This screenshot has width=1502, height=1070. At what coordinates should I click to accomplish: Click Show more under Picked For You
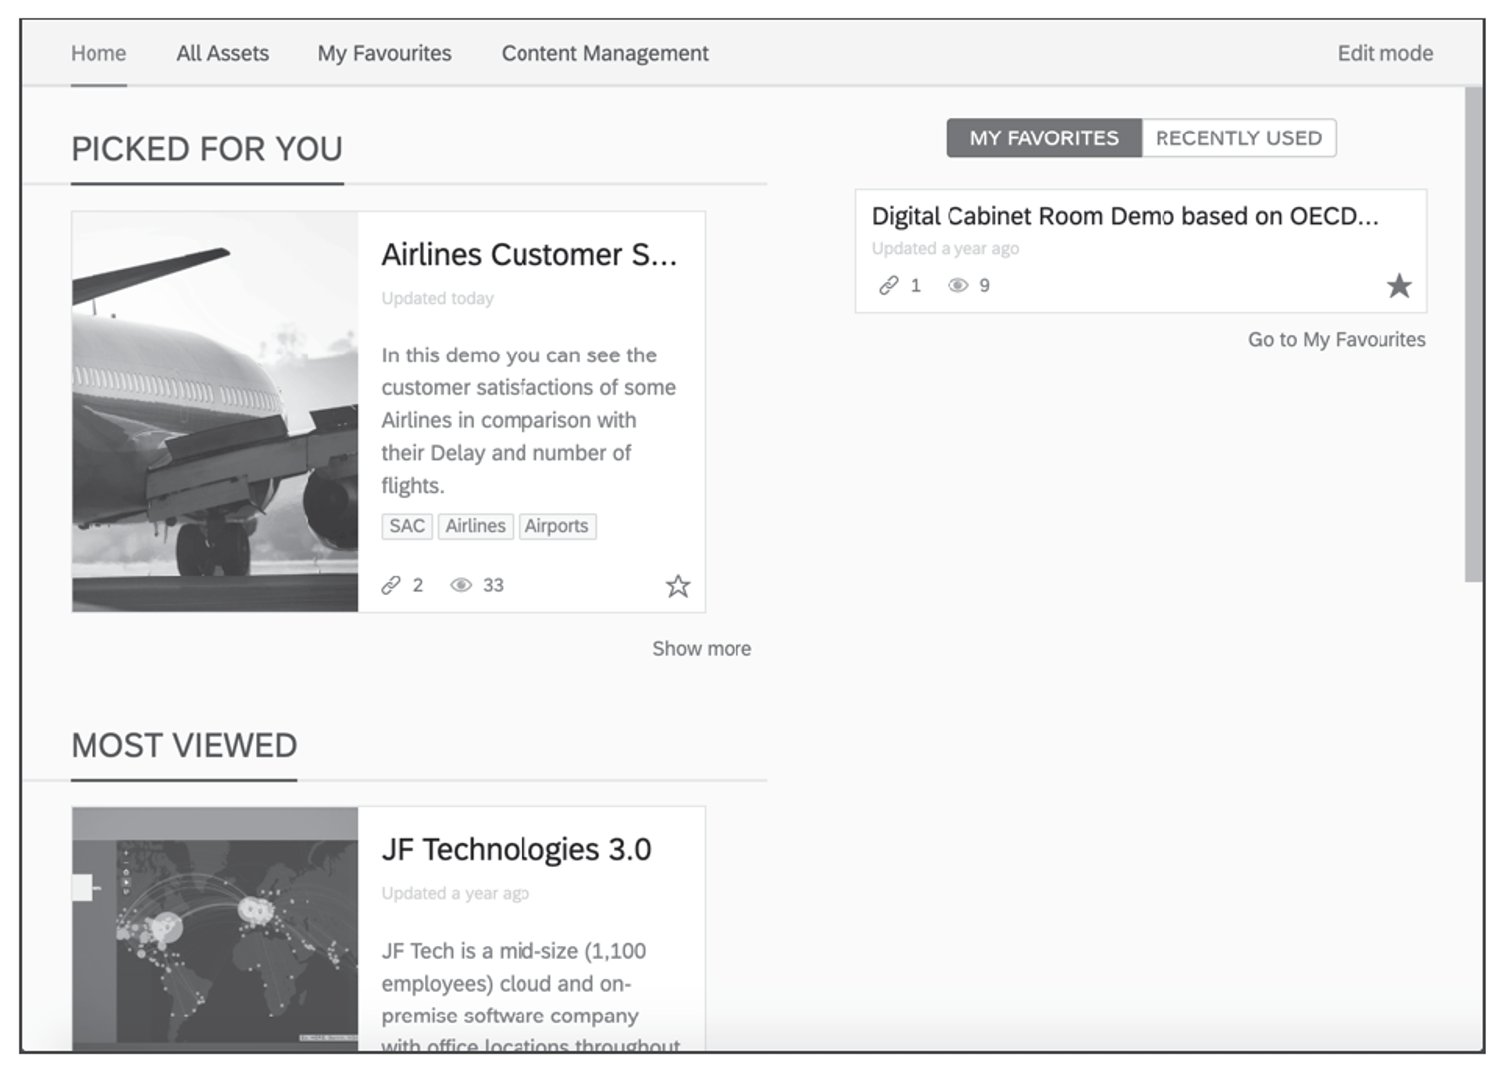point(701,648)
